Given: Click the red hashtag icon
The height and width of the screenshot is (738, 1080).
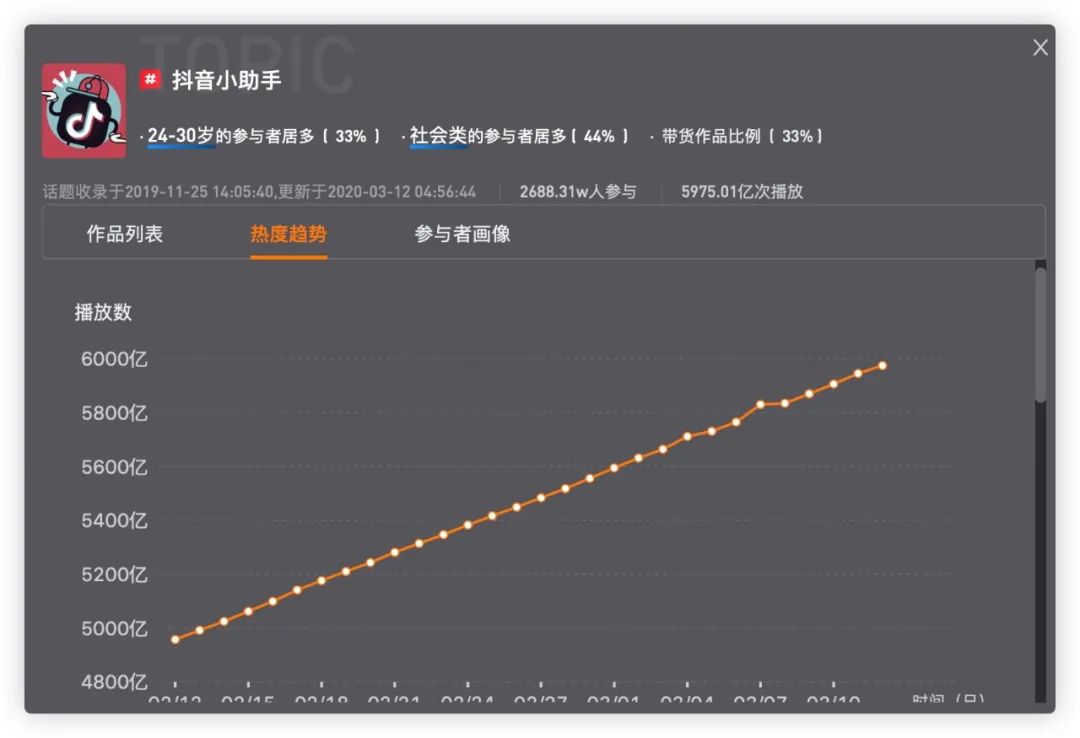Looking at the screenshot, I should tap(149, 80).
